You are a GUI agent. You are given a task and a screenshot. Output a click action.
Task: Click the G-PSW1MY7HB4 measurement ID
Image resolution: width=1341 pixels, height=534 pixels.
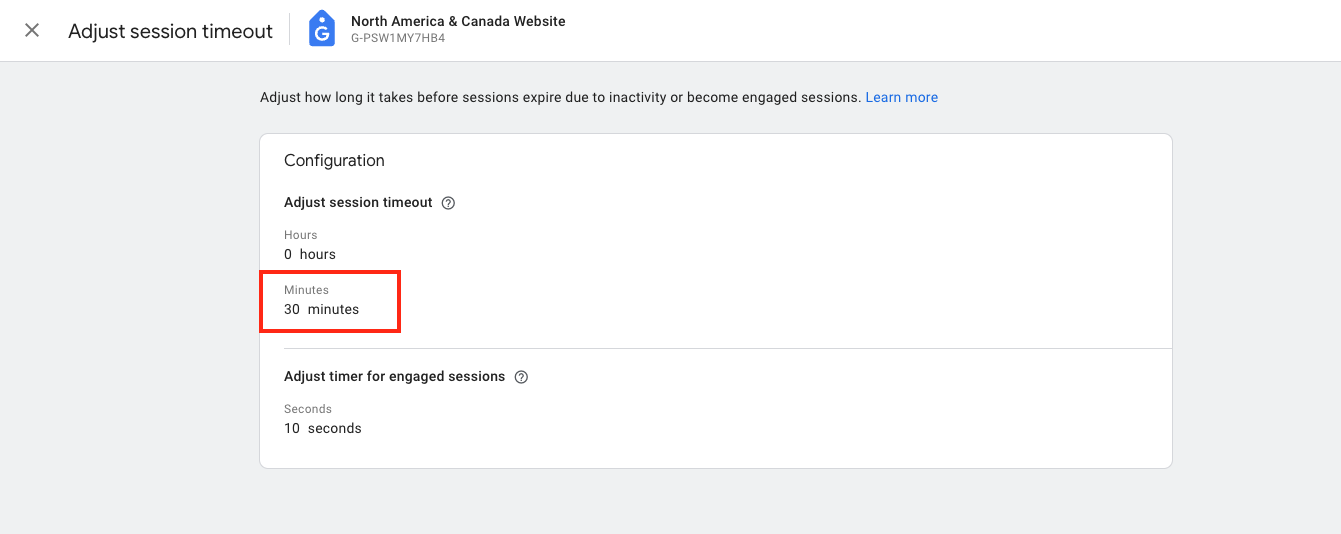point(398,39)
